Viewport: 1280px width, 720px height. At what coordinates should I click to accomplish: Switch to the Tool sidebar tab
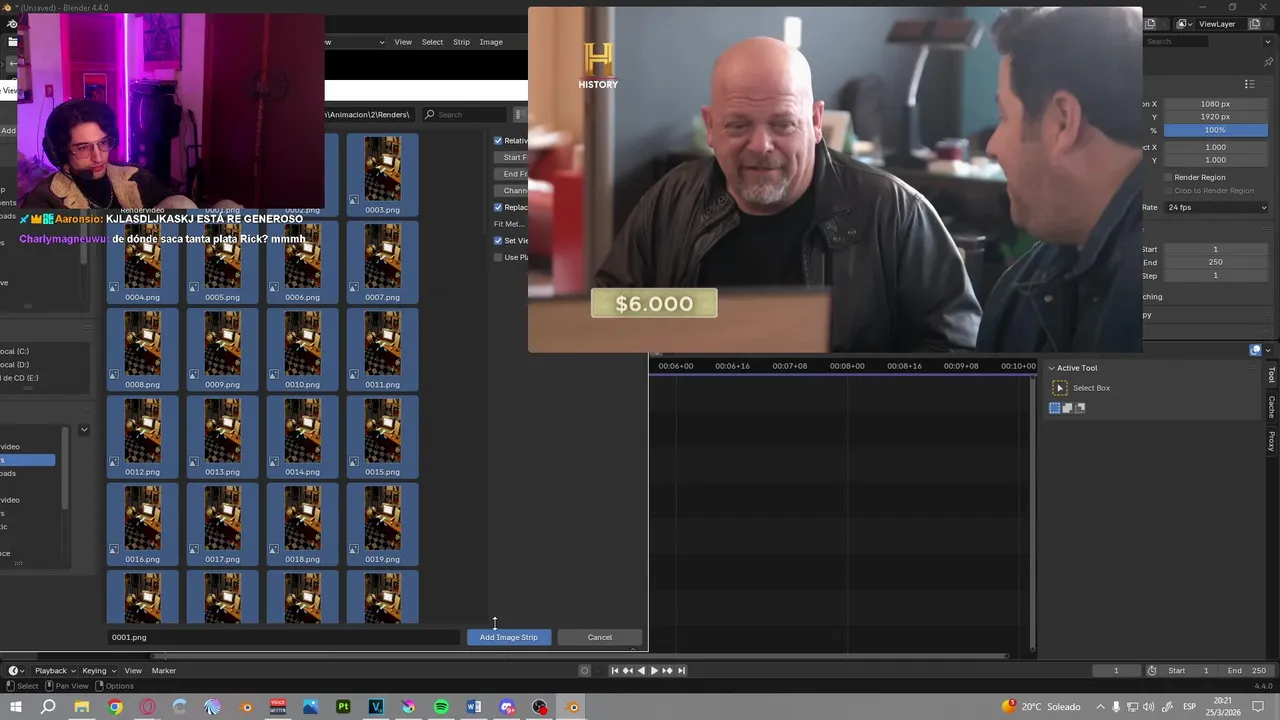[x=1272, y=375]
